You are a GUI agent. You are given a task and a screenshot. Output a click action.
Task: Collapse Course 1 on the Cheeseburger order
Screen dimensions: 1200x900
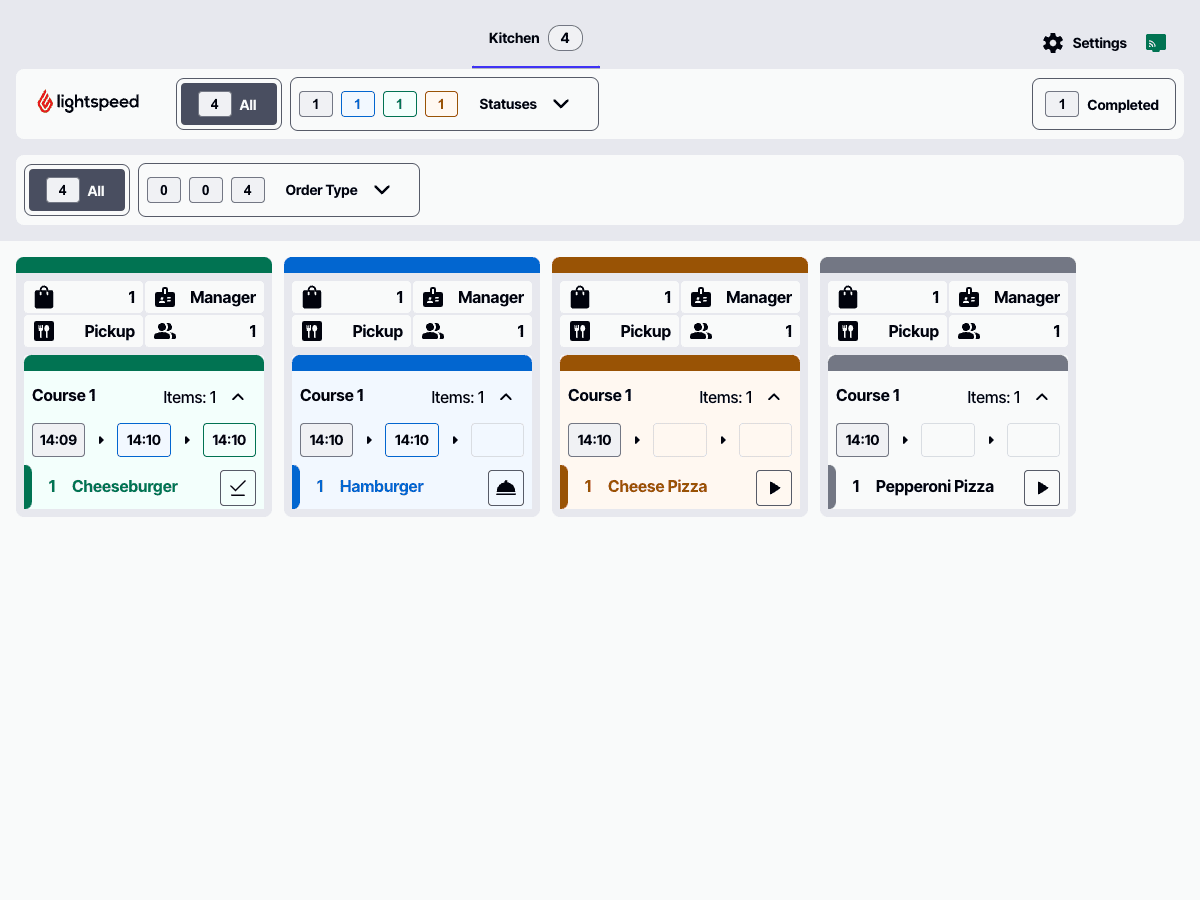coord(238,397)
